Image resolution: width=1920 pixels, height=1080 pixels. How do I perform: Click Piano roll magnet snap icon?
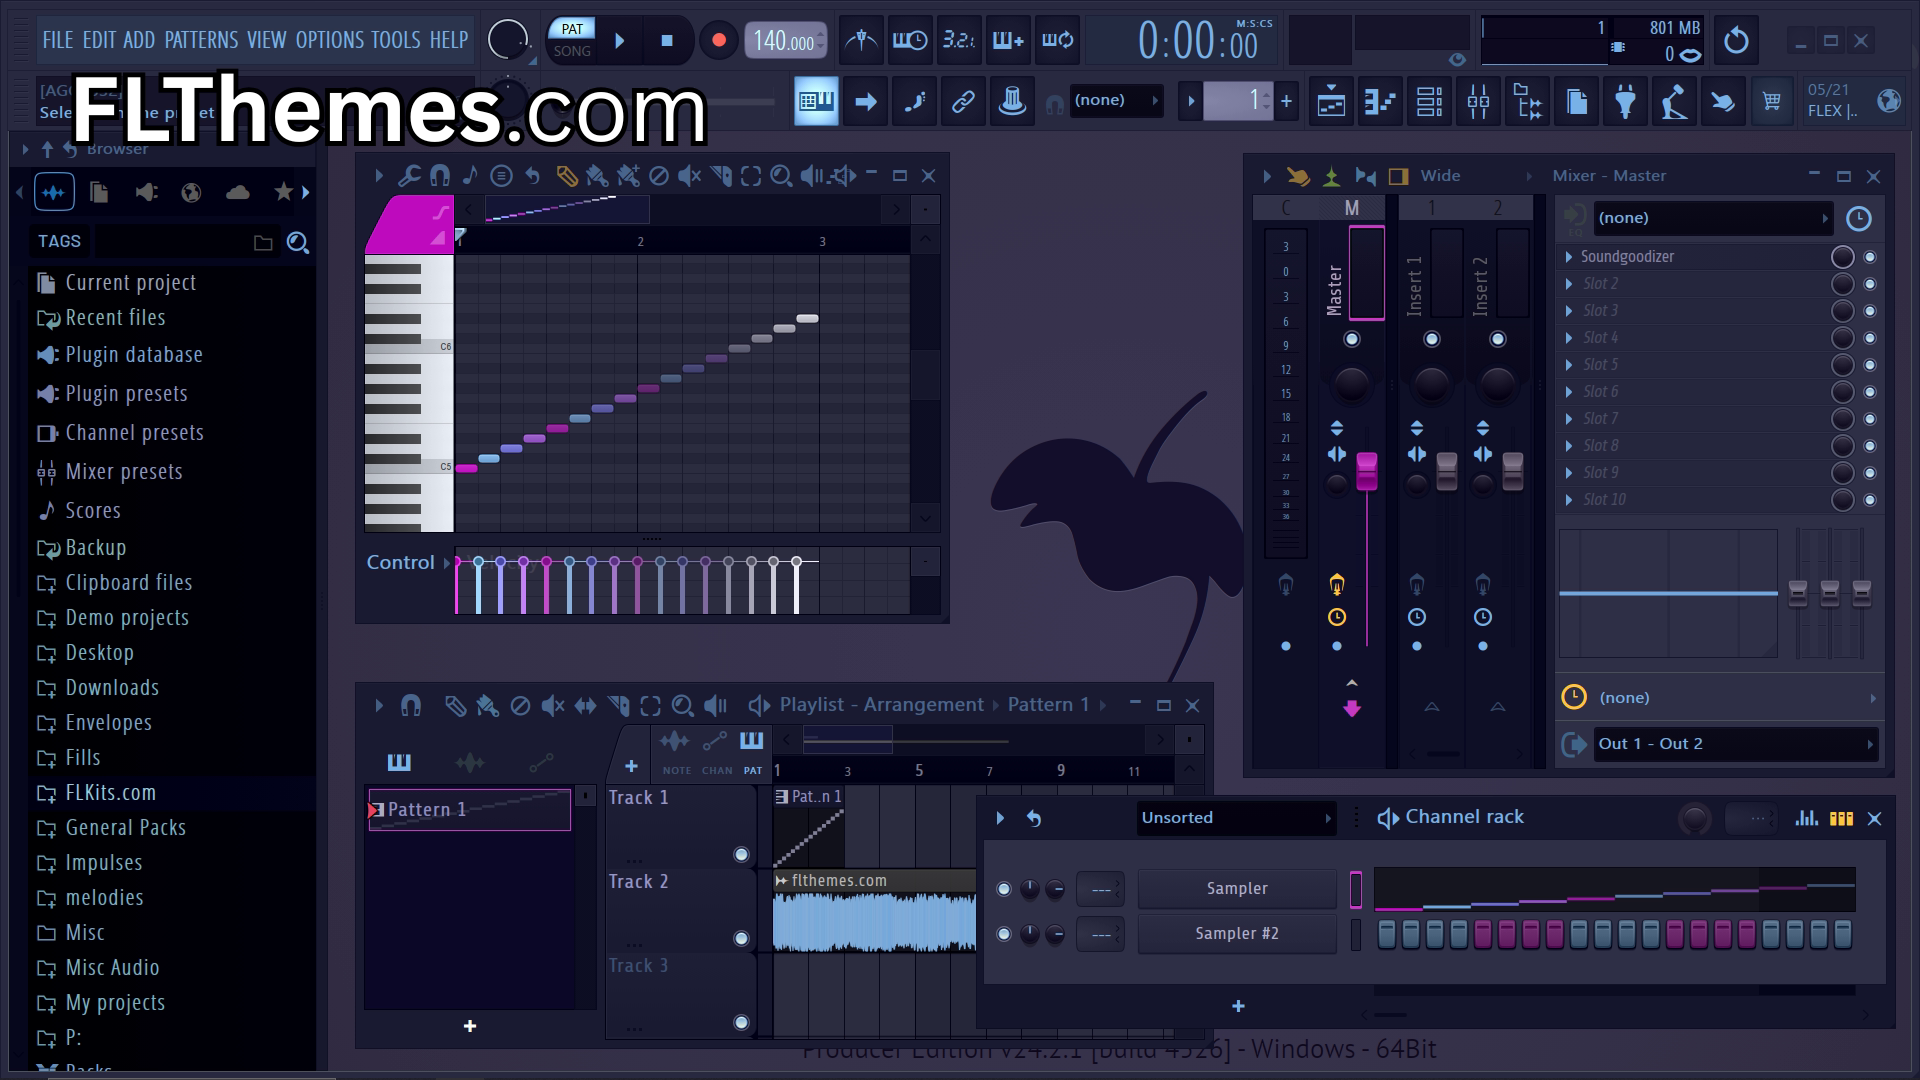[439, 176]
